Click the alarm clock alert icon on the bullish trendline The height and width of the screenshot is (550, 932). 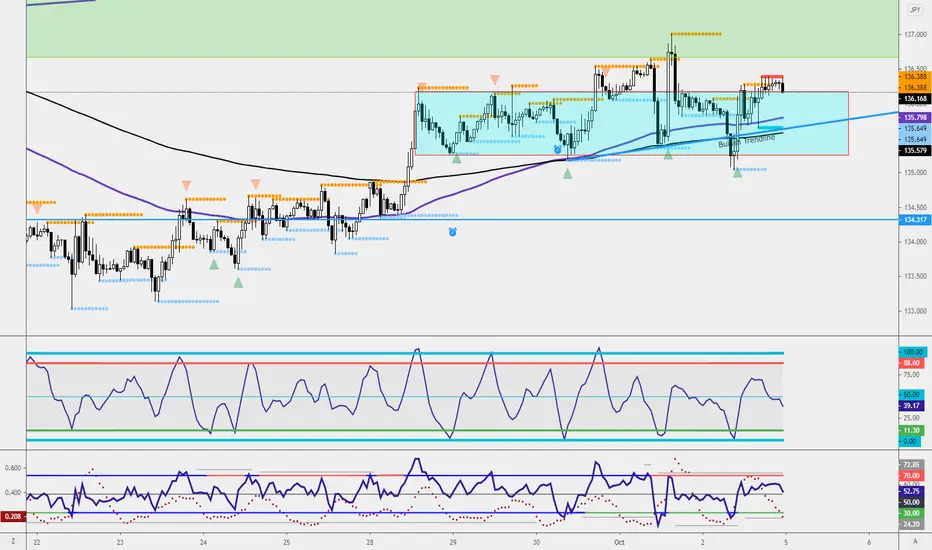(x=558, y=149)
